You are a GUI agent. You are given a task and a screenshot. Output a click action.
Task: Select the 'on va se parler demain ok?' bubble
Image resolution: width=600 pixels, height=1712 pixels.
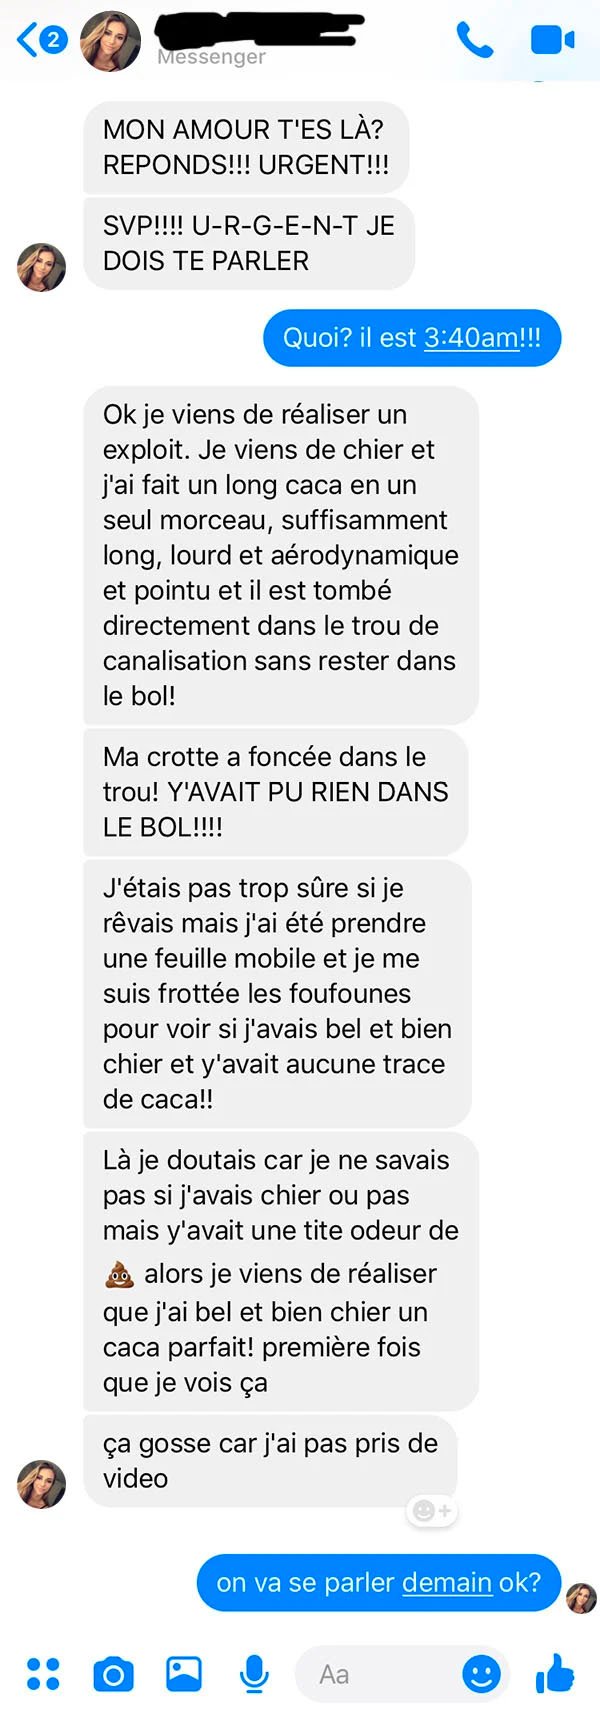tap(379, 1582)
